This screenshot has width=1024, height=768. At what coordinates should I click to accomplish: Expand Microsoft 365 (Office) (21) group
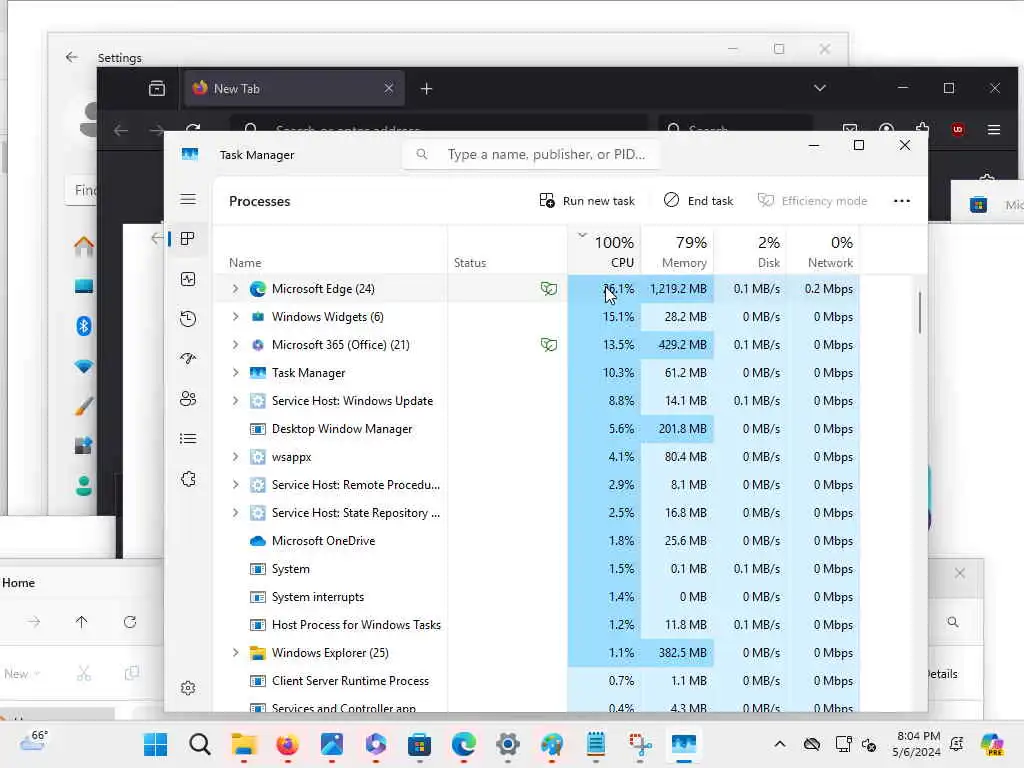pos(236,345)
